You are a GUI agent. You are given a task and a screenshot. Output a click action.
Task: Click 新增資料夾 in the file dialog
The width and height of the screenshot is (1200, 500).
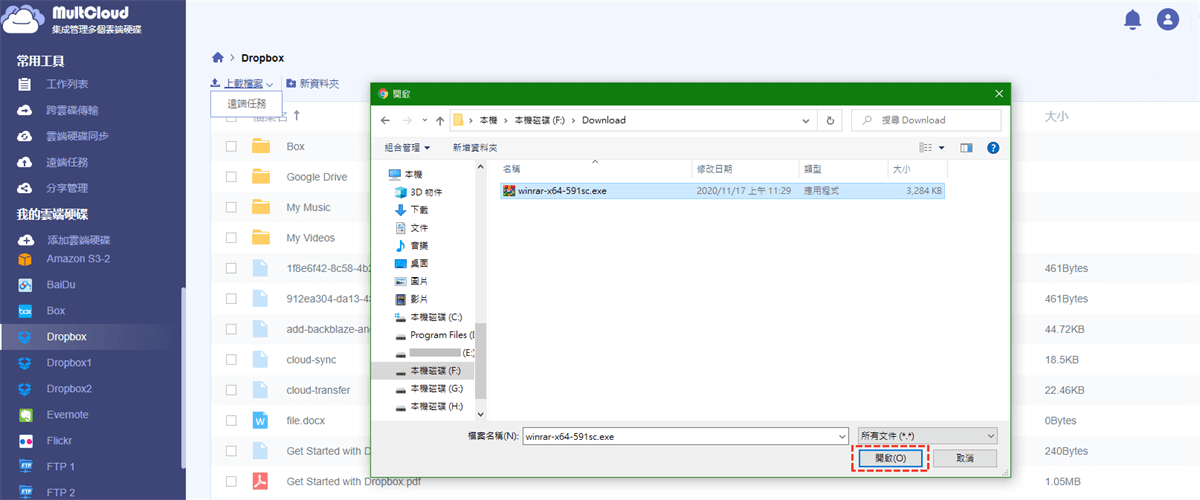pyautogui.click(x=475, y=147)
